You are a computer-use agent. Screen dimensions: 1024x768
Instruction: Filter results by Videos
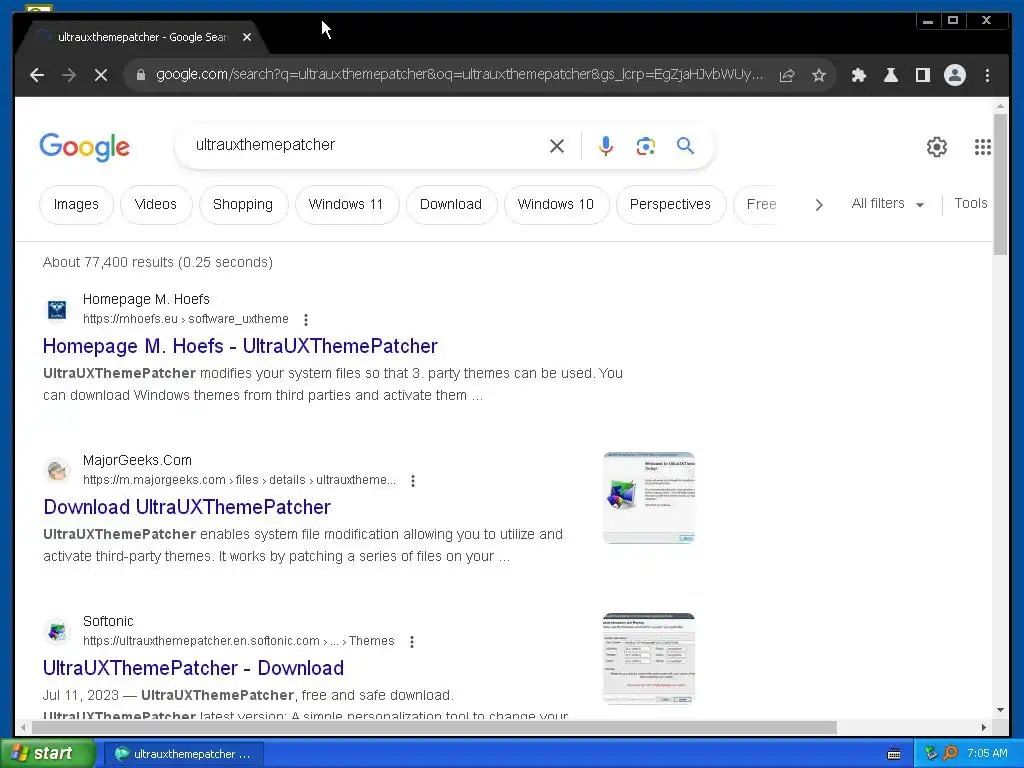click(155, 204)
